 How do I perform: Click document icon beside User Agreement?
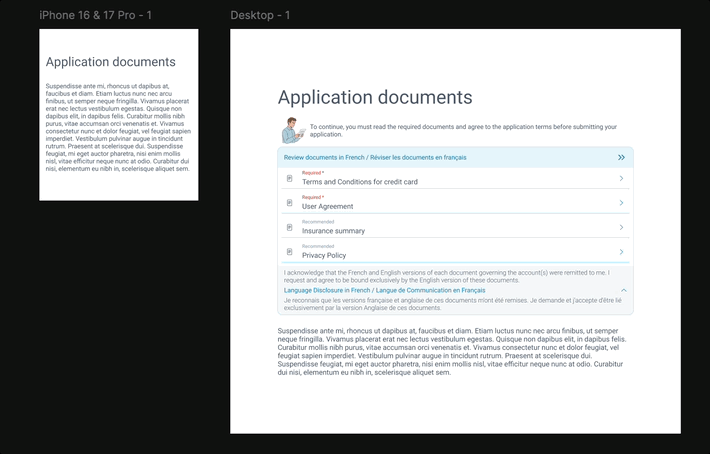[289, 203]
